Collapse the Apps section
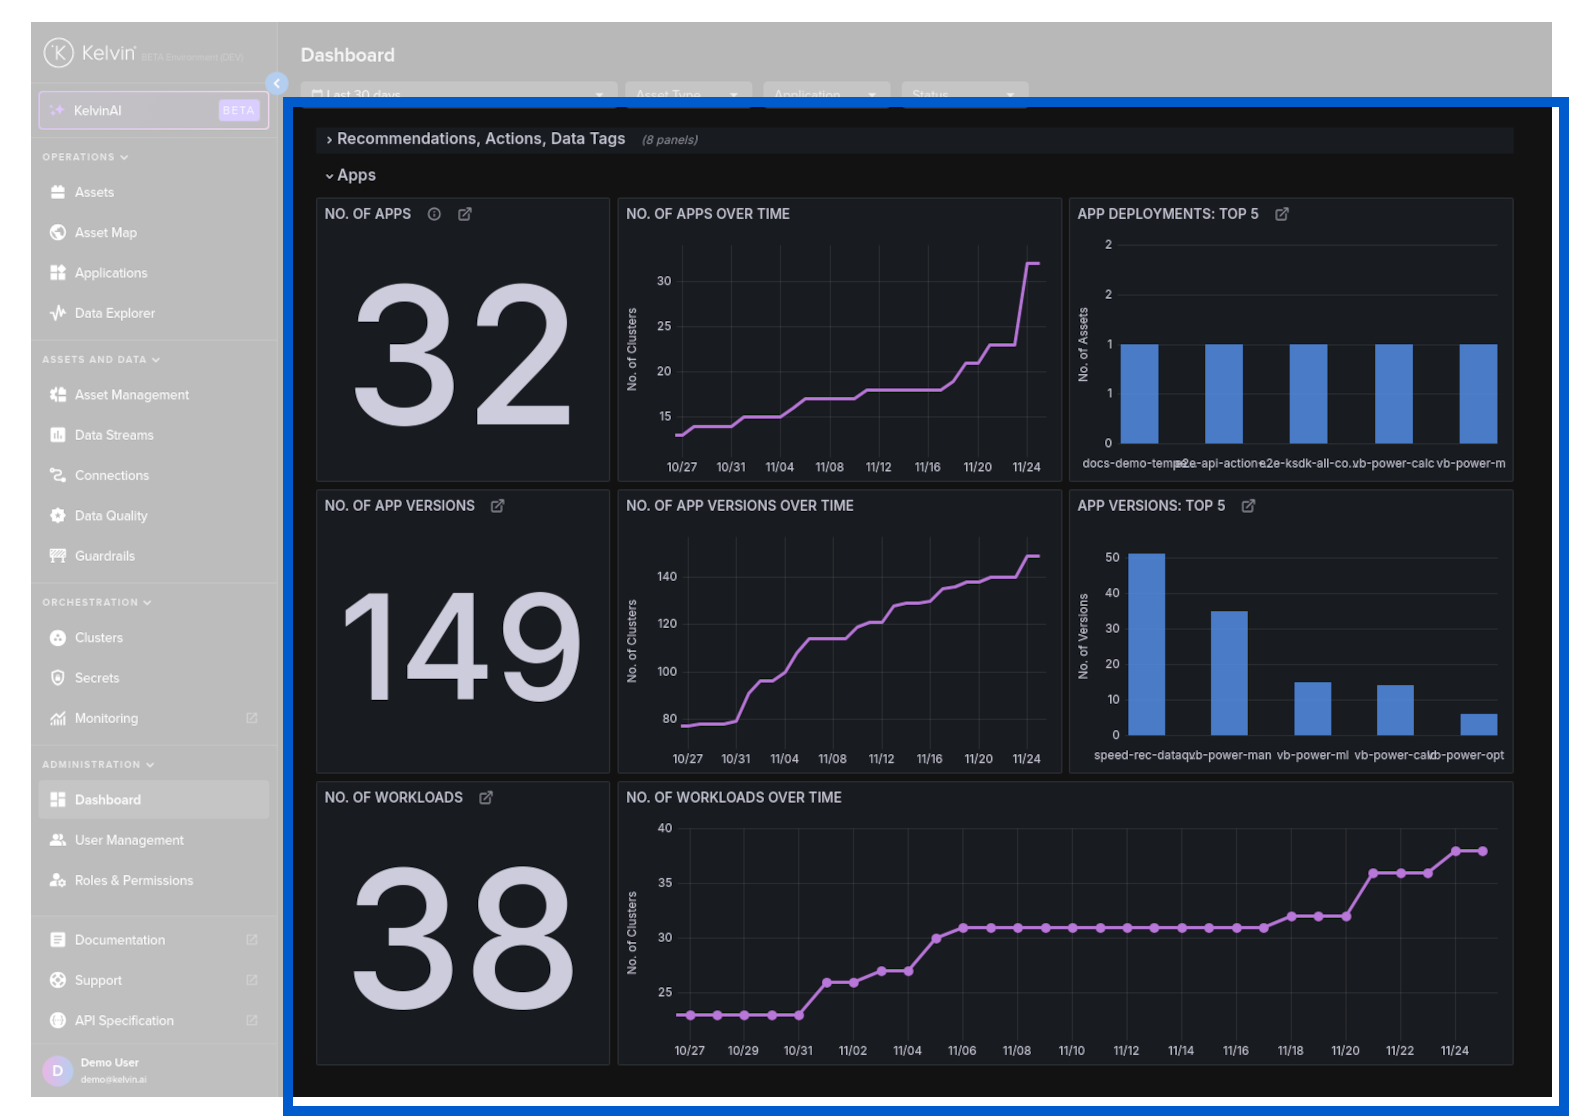 coord(329,176)
